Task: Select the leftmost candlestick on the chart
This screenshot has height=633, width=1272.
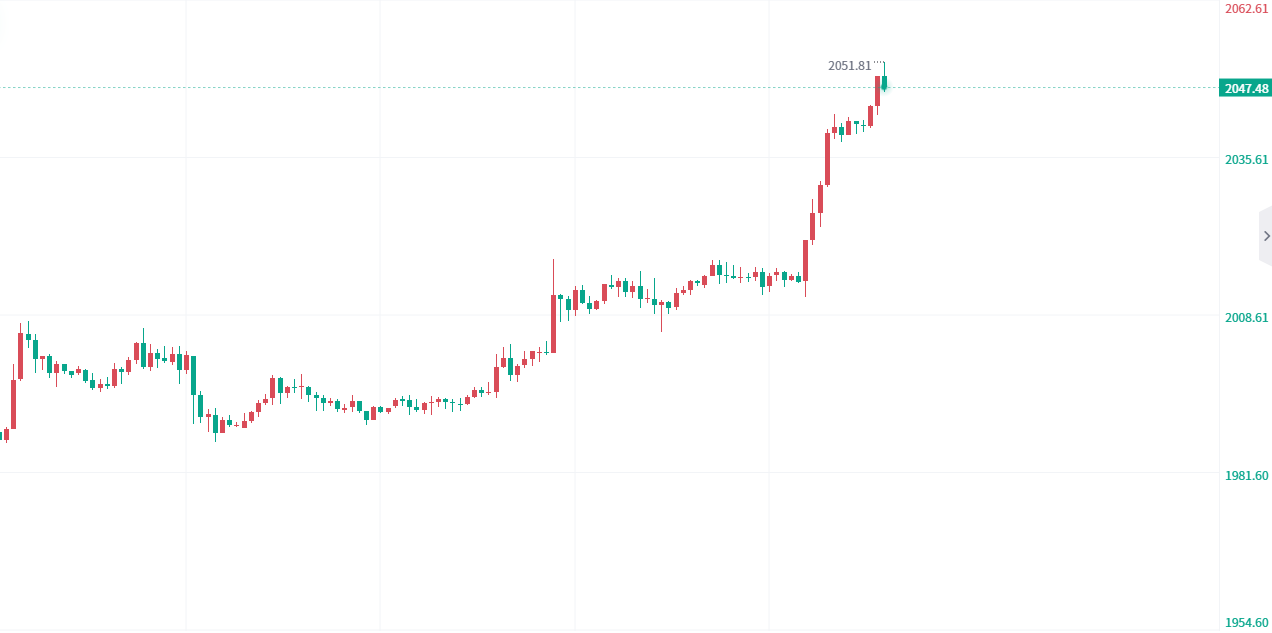Action: click(x=6, y=434)
